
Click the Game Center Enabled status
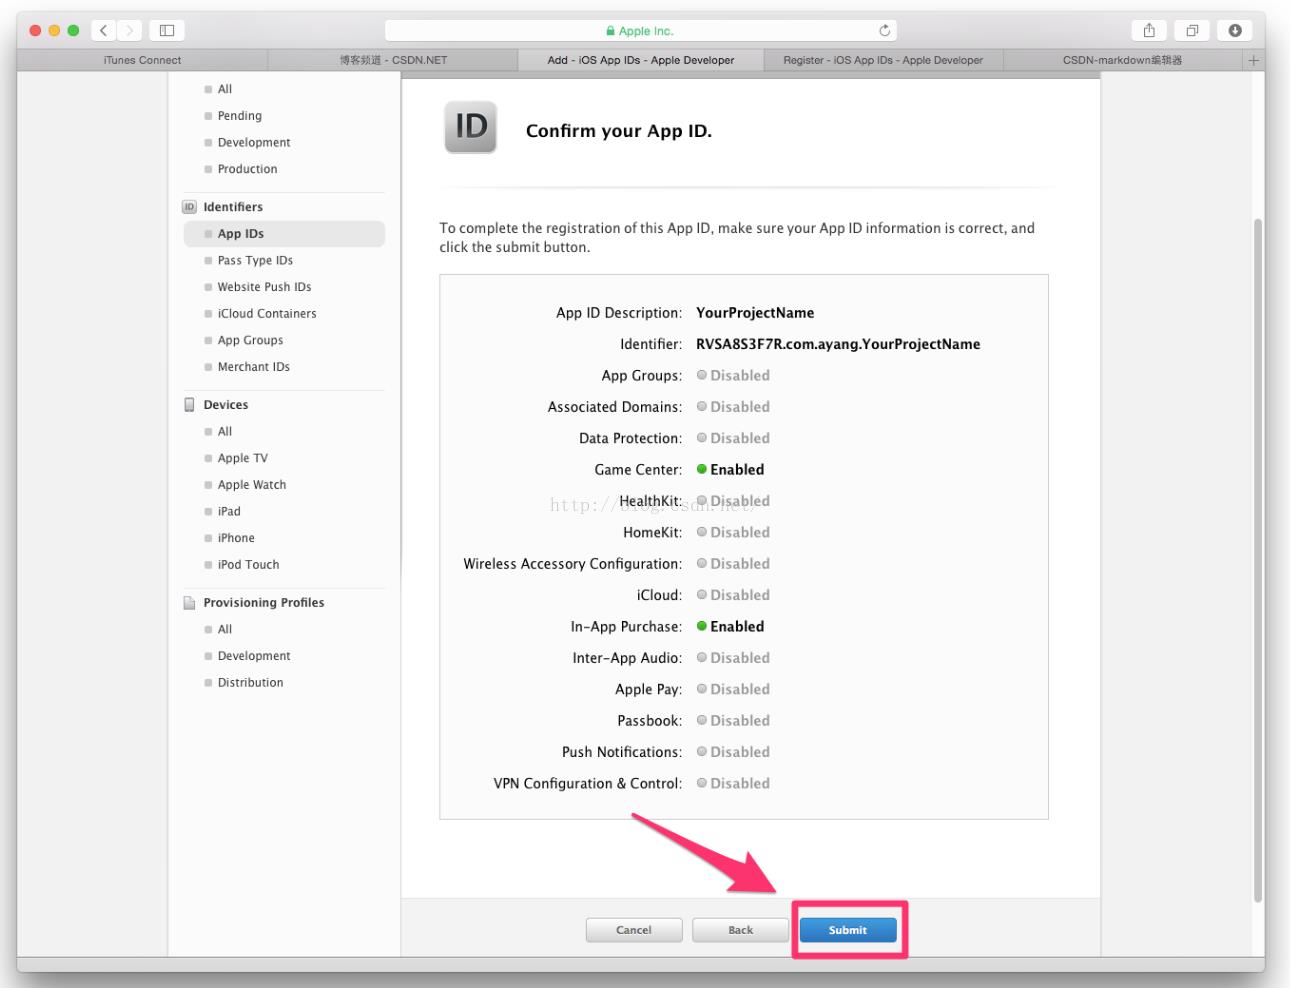pyautogui.click(x=730, y=470)
